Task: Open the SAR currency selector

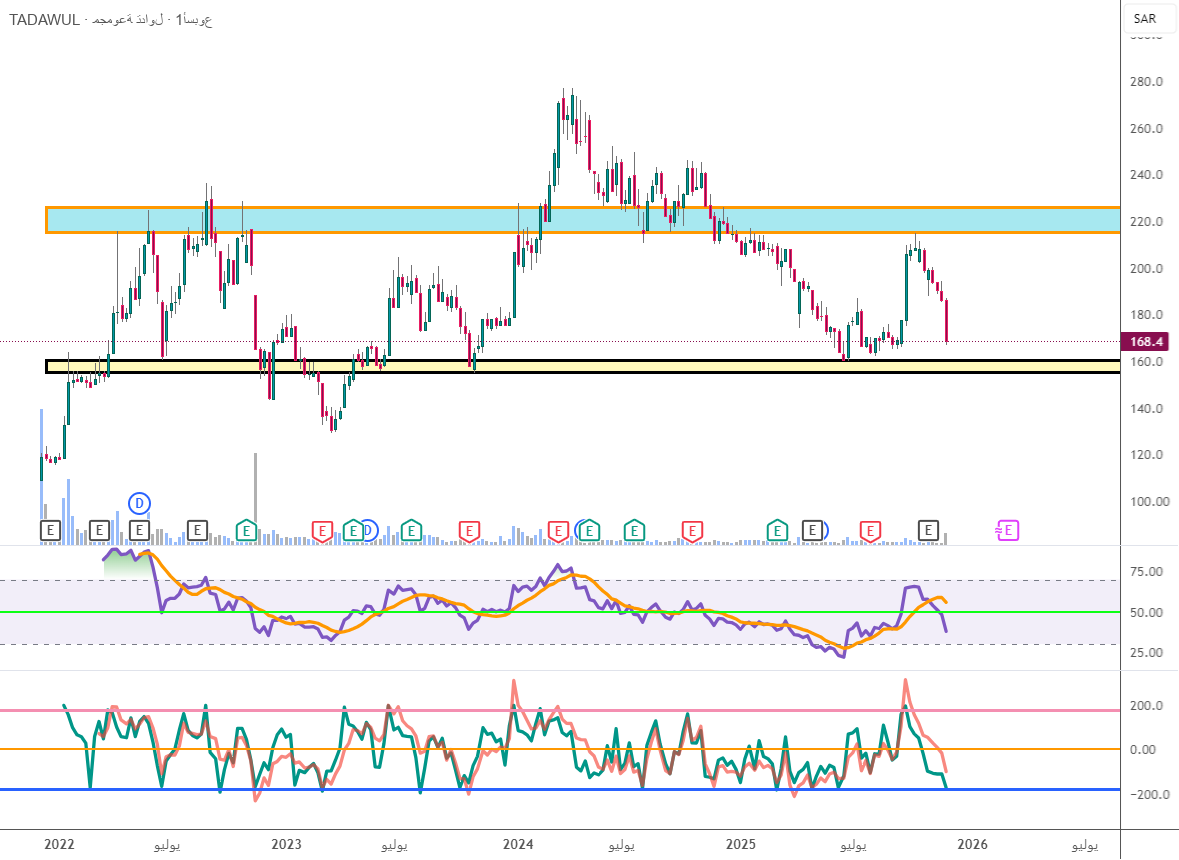Action: (1144, 18)
